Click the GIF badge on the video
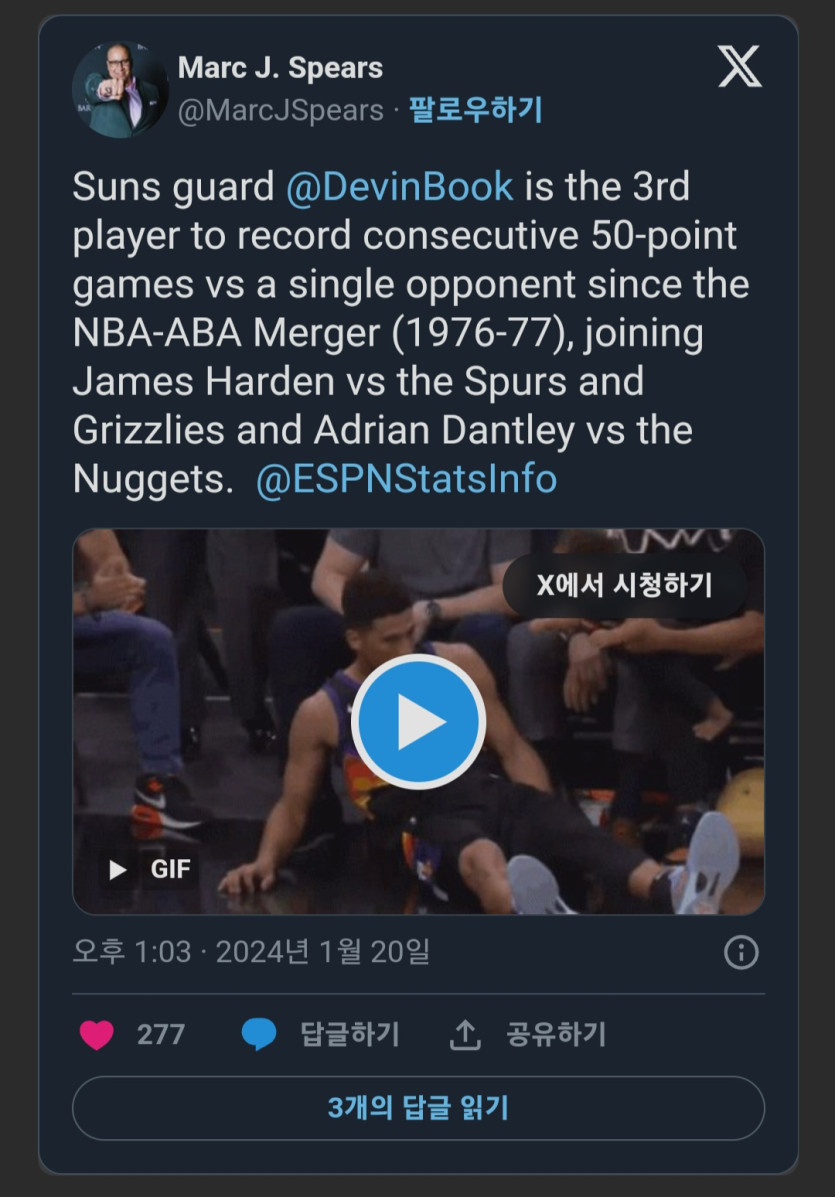The image size is (835, 1197). pos(150,869)
